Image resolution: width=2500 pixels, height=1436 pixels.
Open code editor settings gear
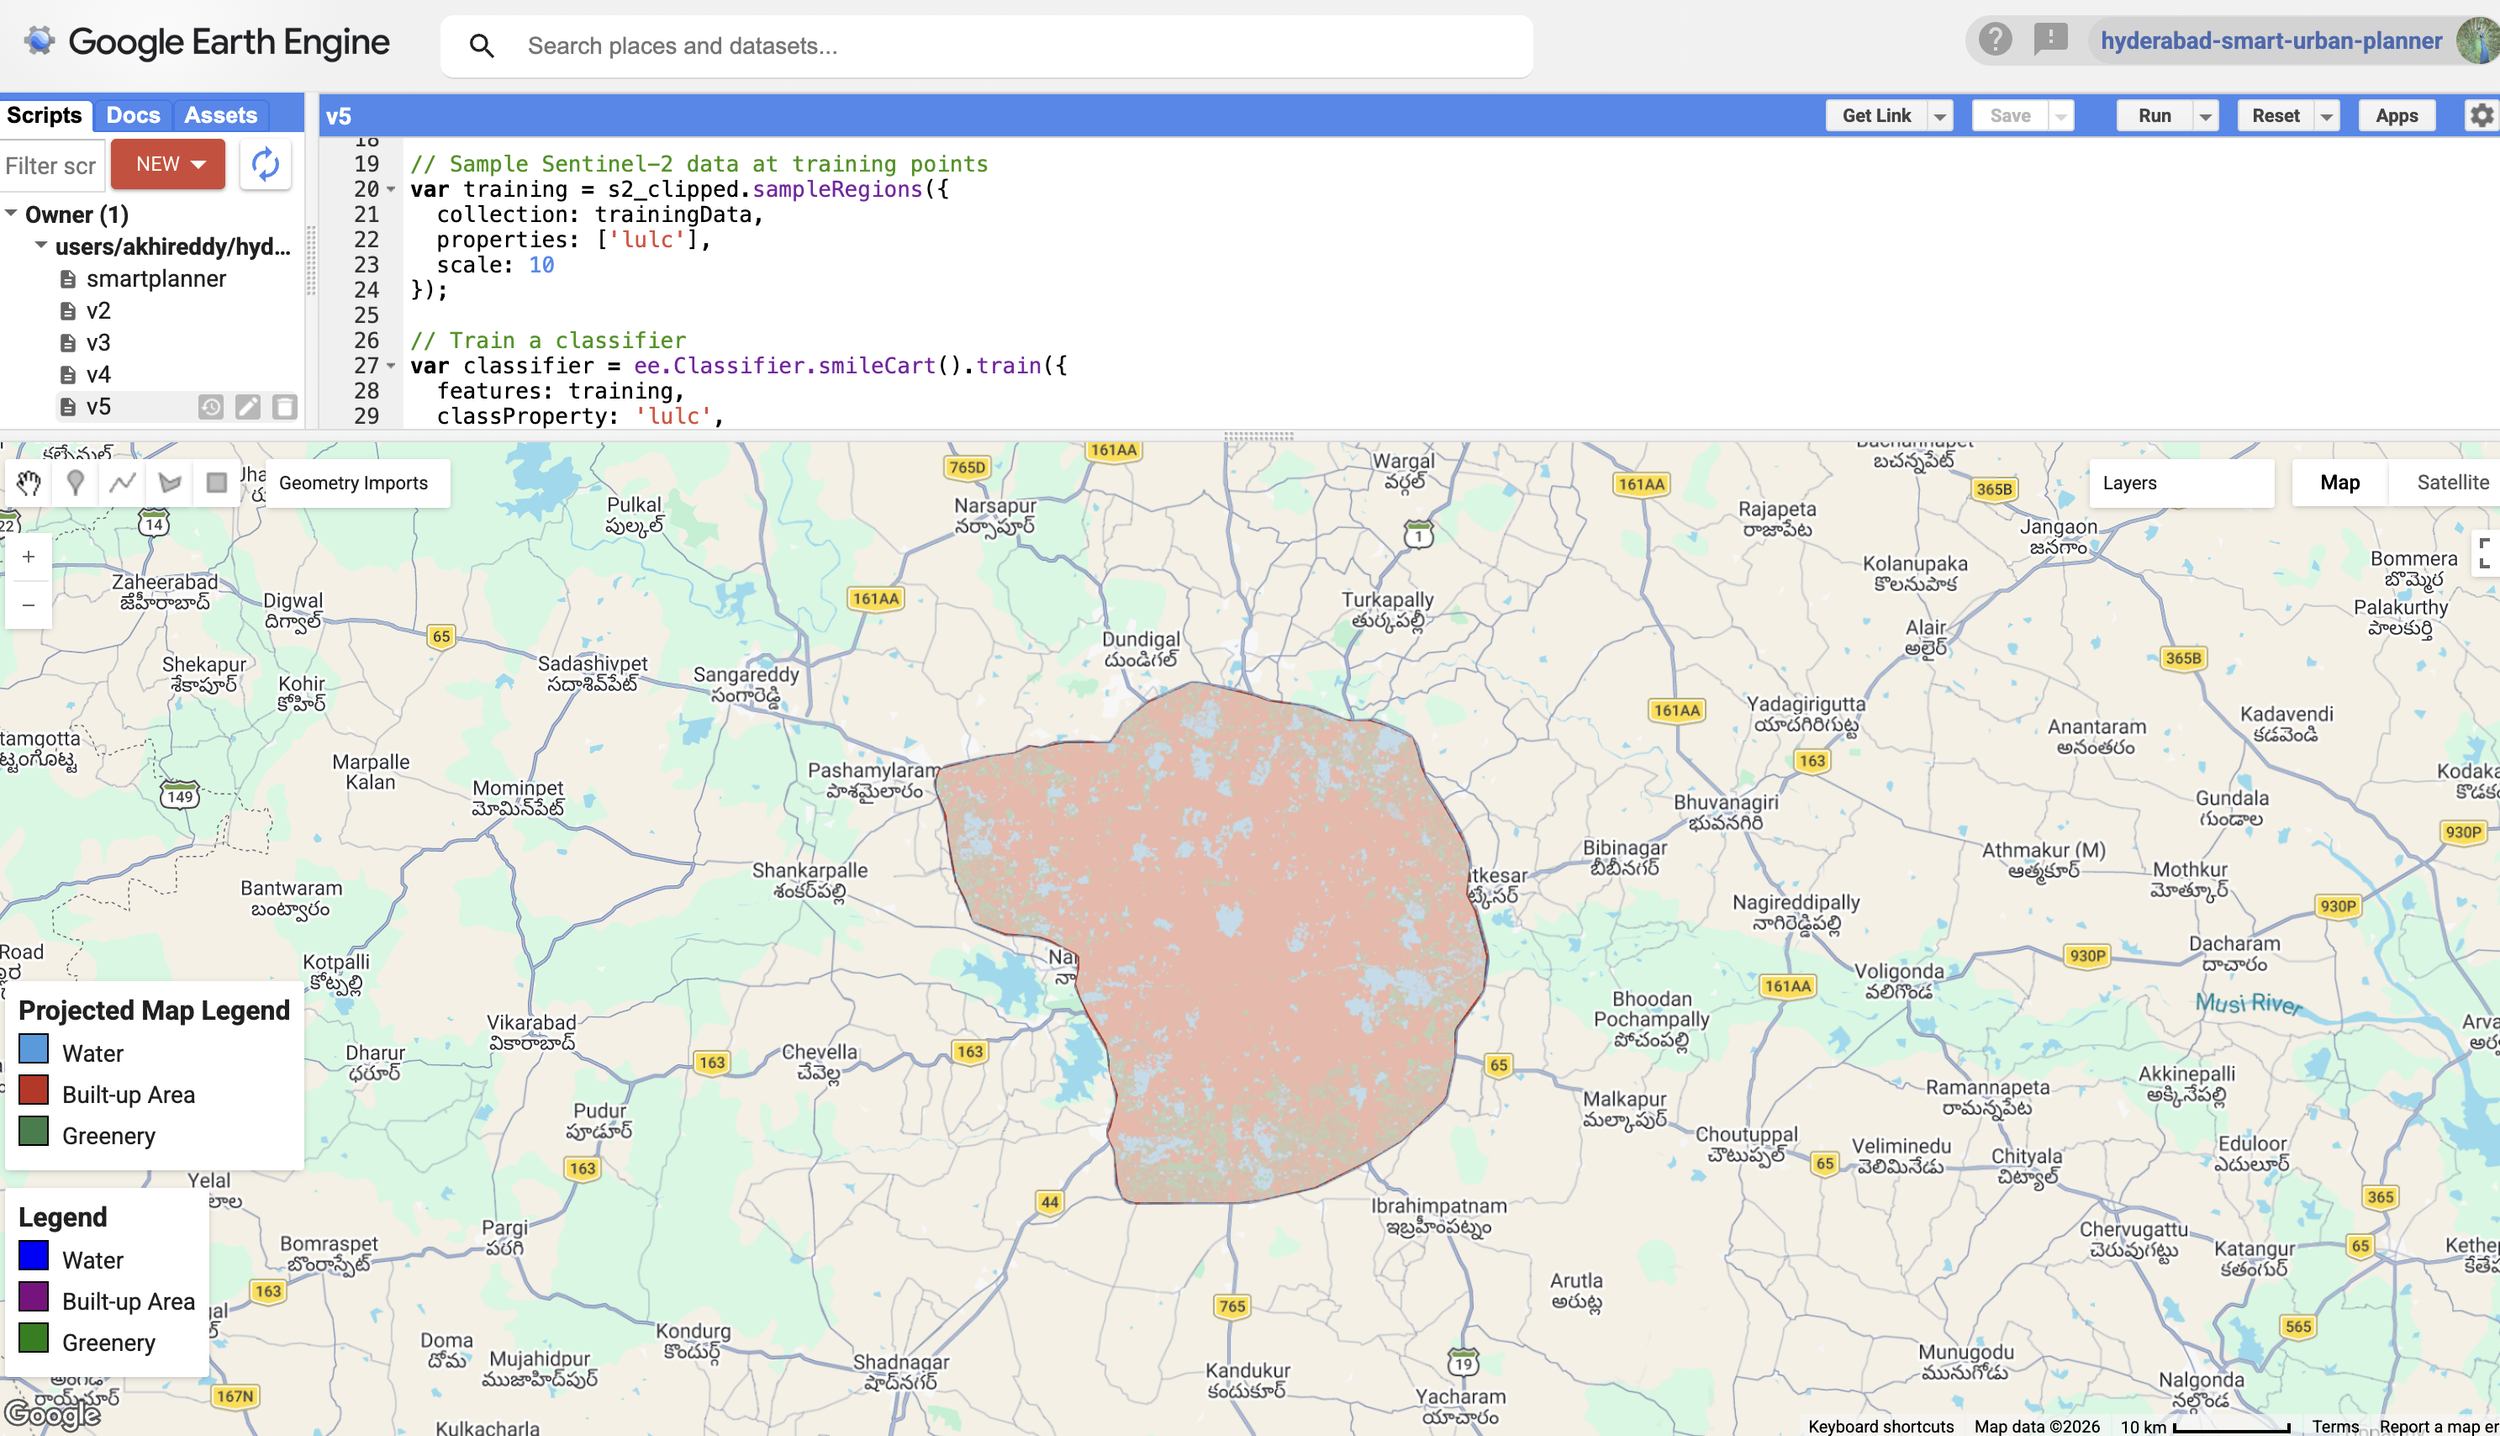pos(2482,115)
